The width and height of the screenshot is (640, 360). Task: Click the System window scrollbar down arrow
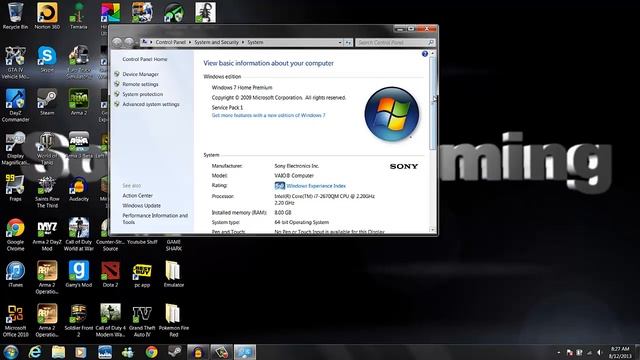pyautogui.click(x=433, y=230)
